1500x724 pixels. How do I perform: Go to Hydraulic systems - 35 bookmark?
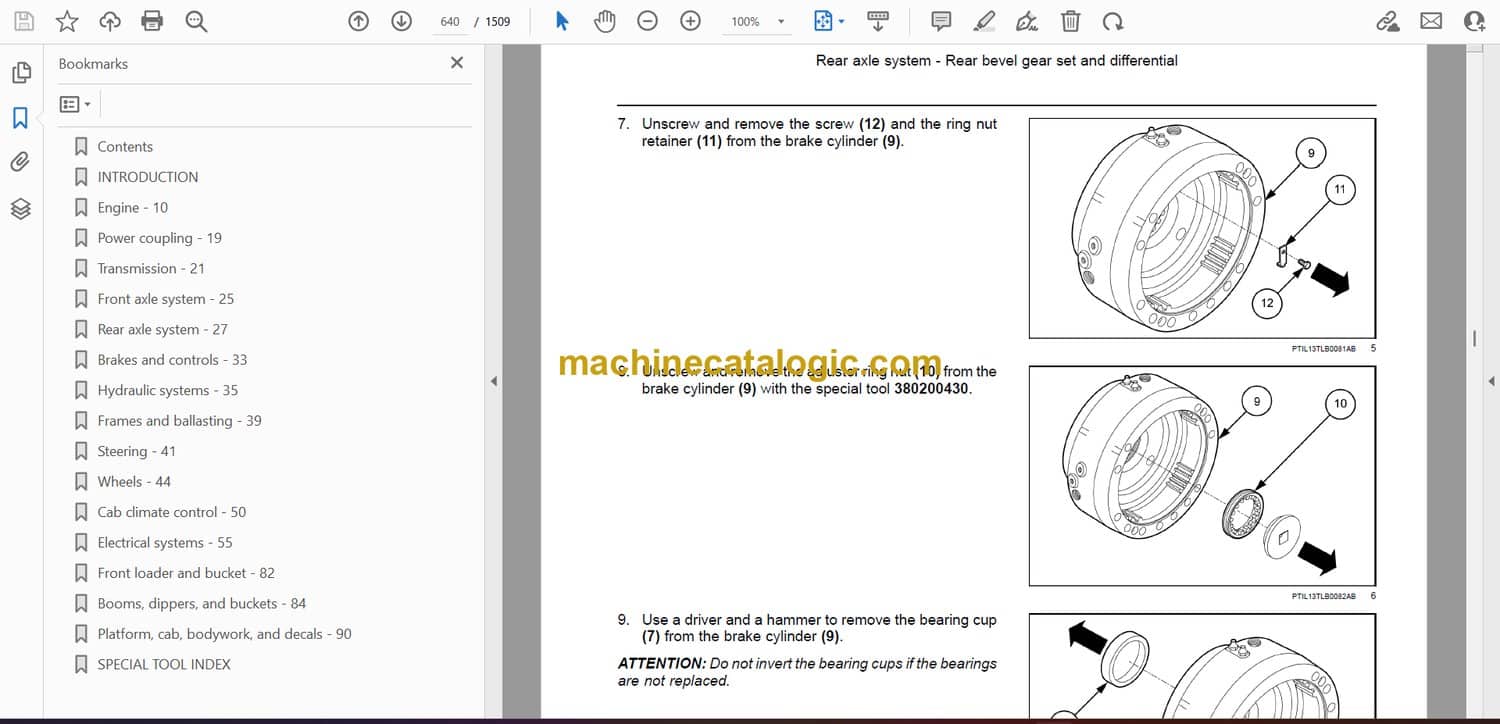168,390
